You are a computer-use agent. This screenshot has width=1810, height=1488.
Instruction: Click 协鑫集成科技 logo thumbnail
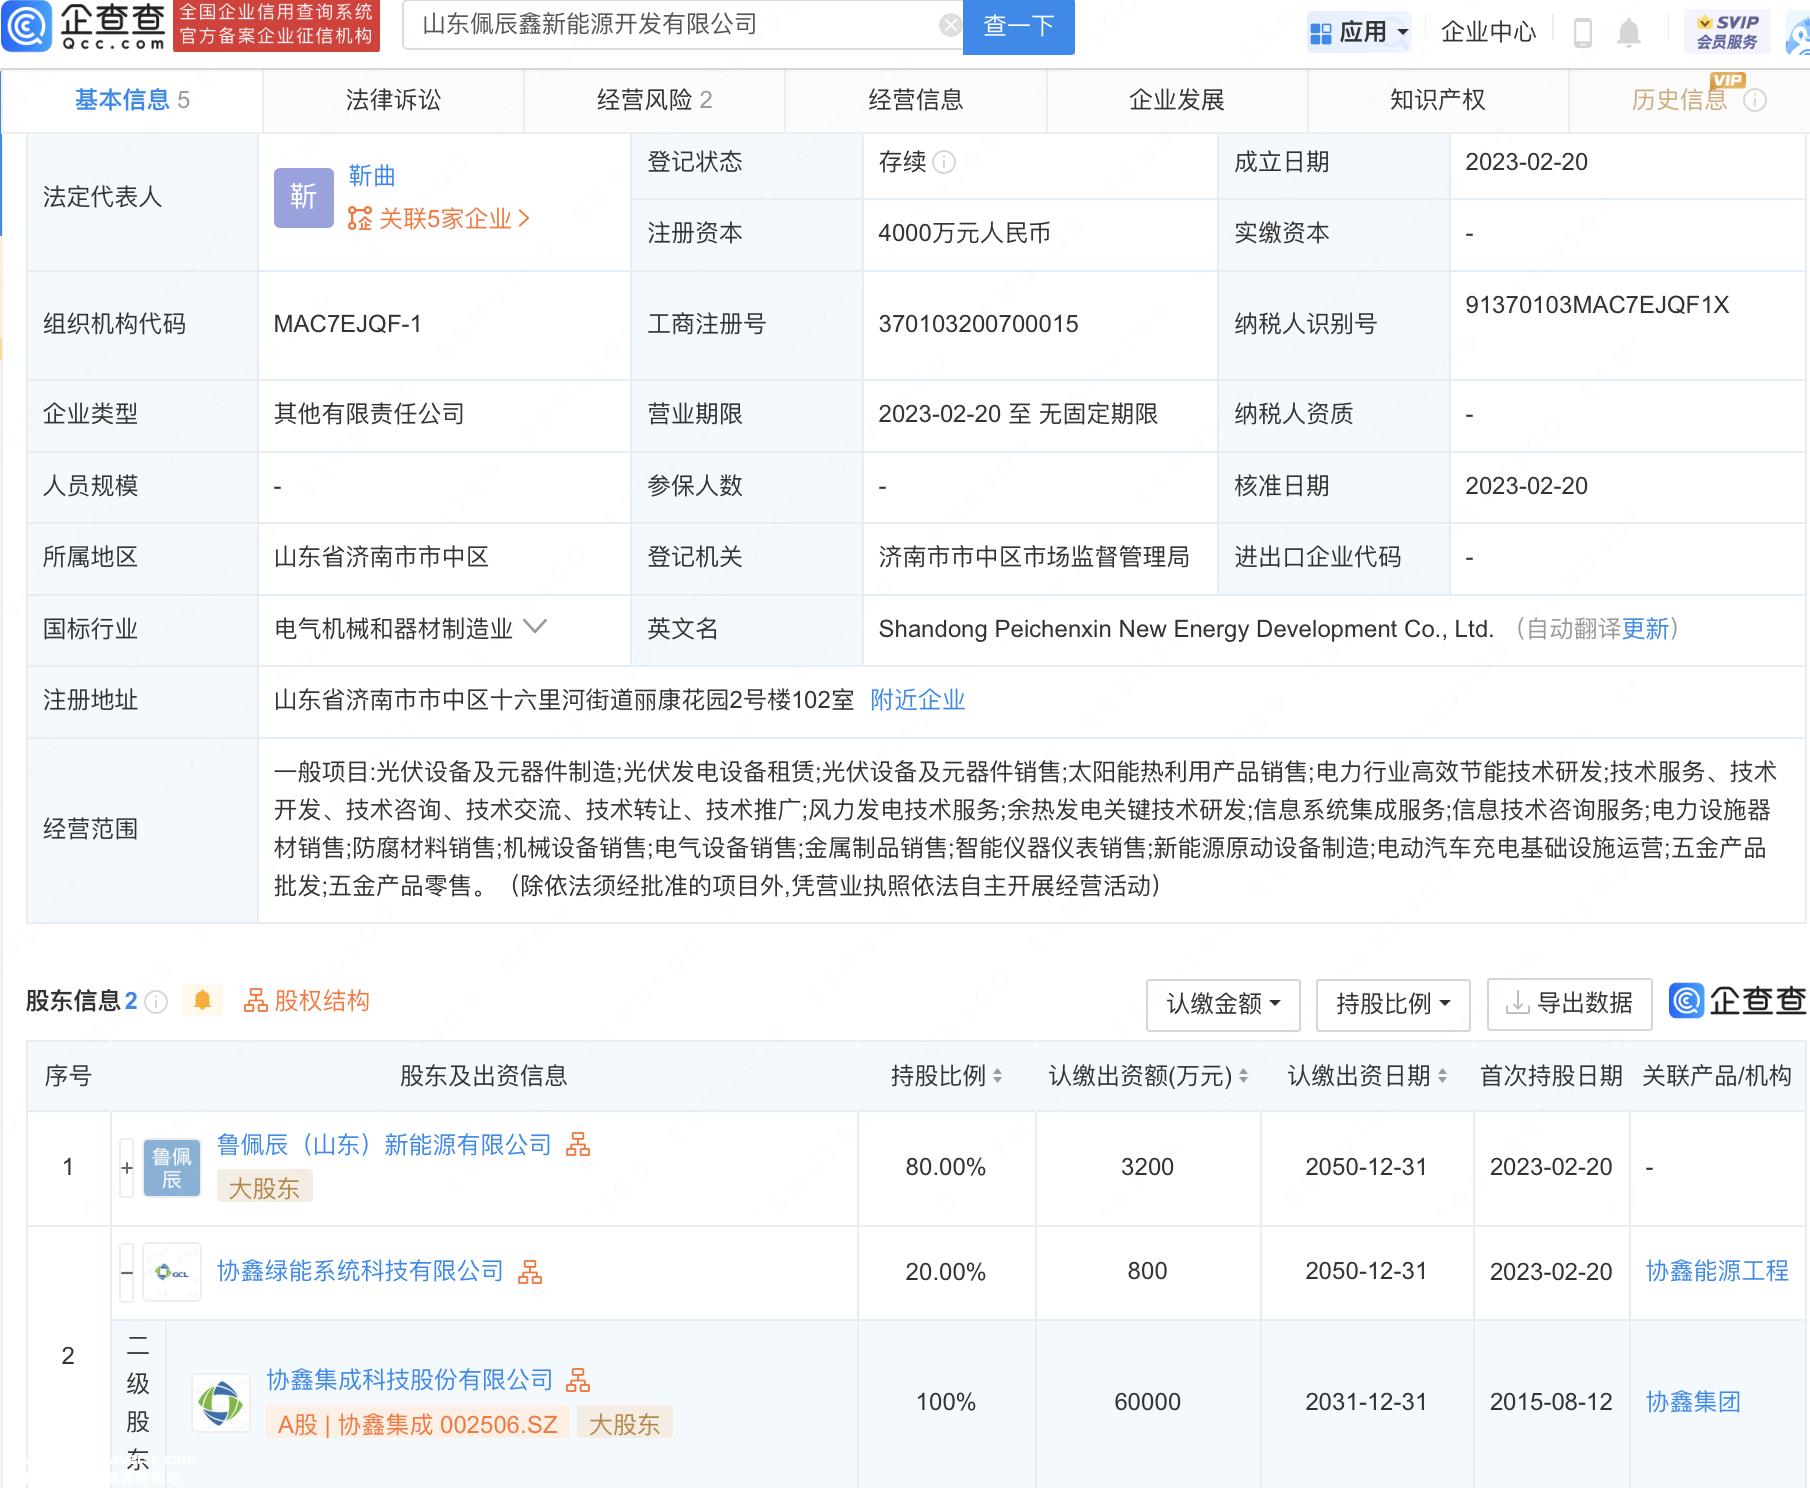tap(221, 1402)
